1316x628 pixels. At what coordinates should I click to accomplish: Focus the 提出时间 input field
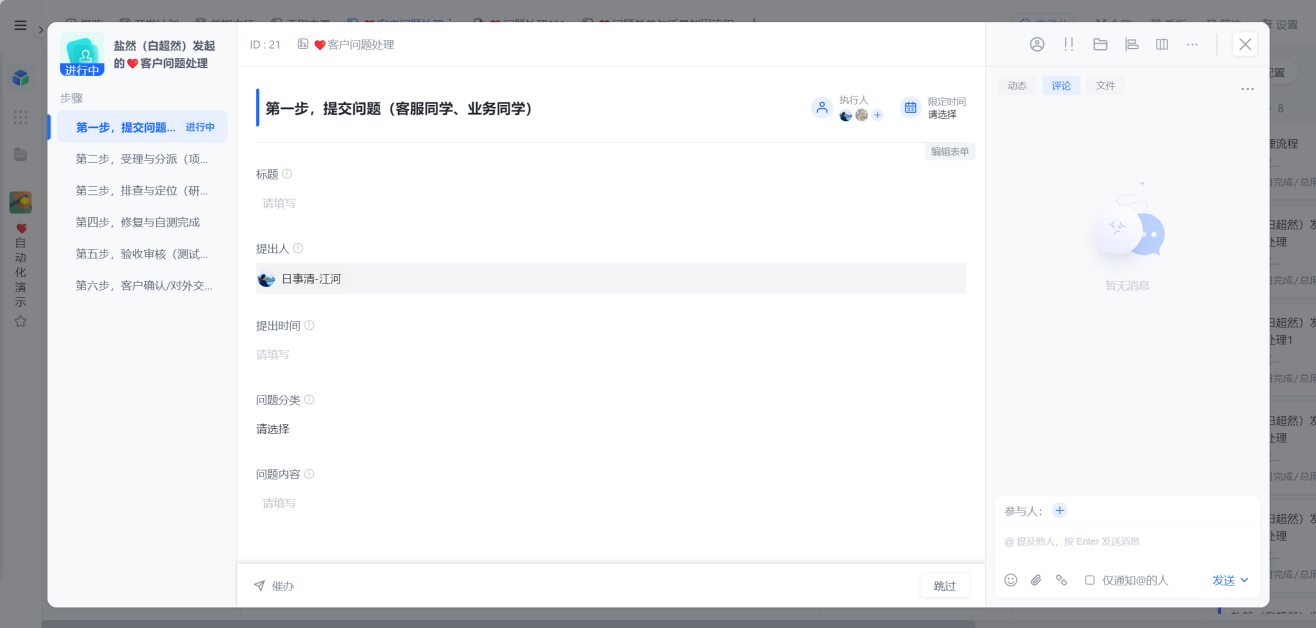coord(611,354)
